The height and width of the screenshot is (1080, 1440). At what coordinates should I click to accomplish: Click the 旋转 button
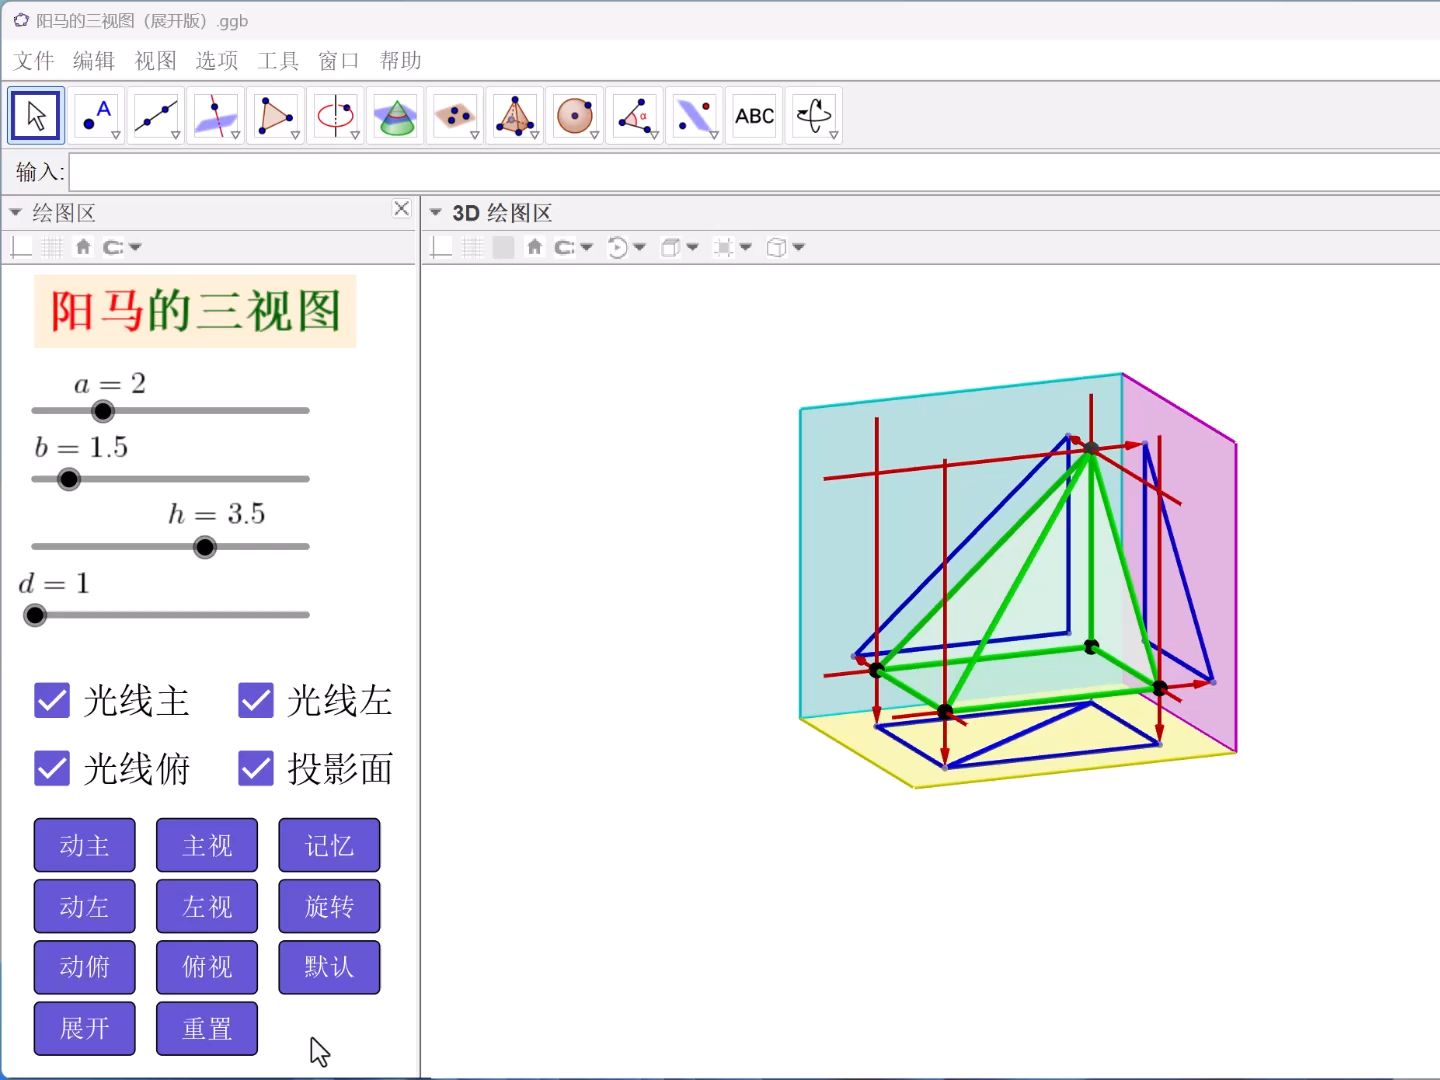[329, 906]
